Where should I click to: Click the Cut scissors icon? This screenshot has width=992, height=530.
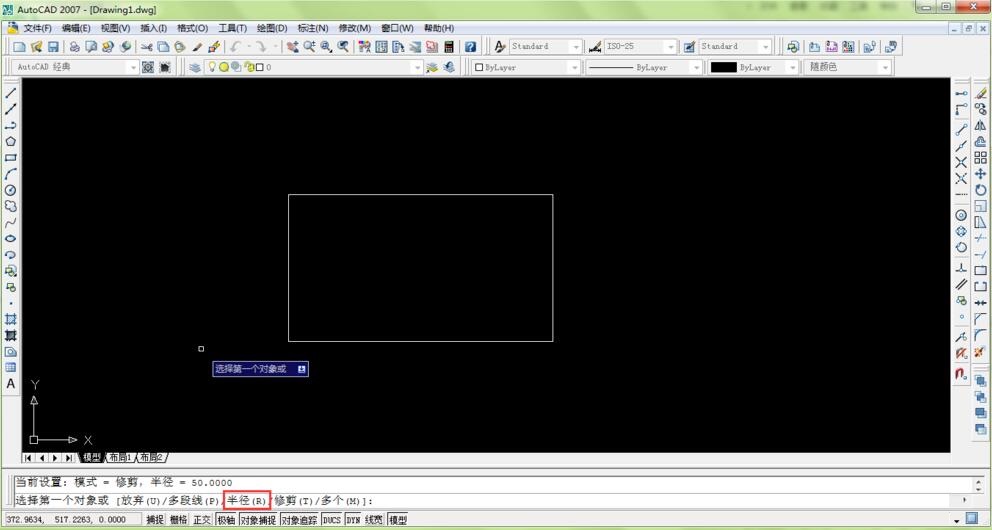coord(147,46)
